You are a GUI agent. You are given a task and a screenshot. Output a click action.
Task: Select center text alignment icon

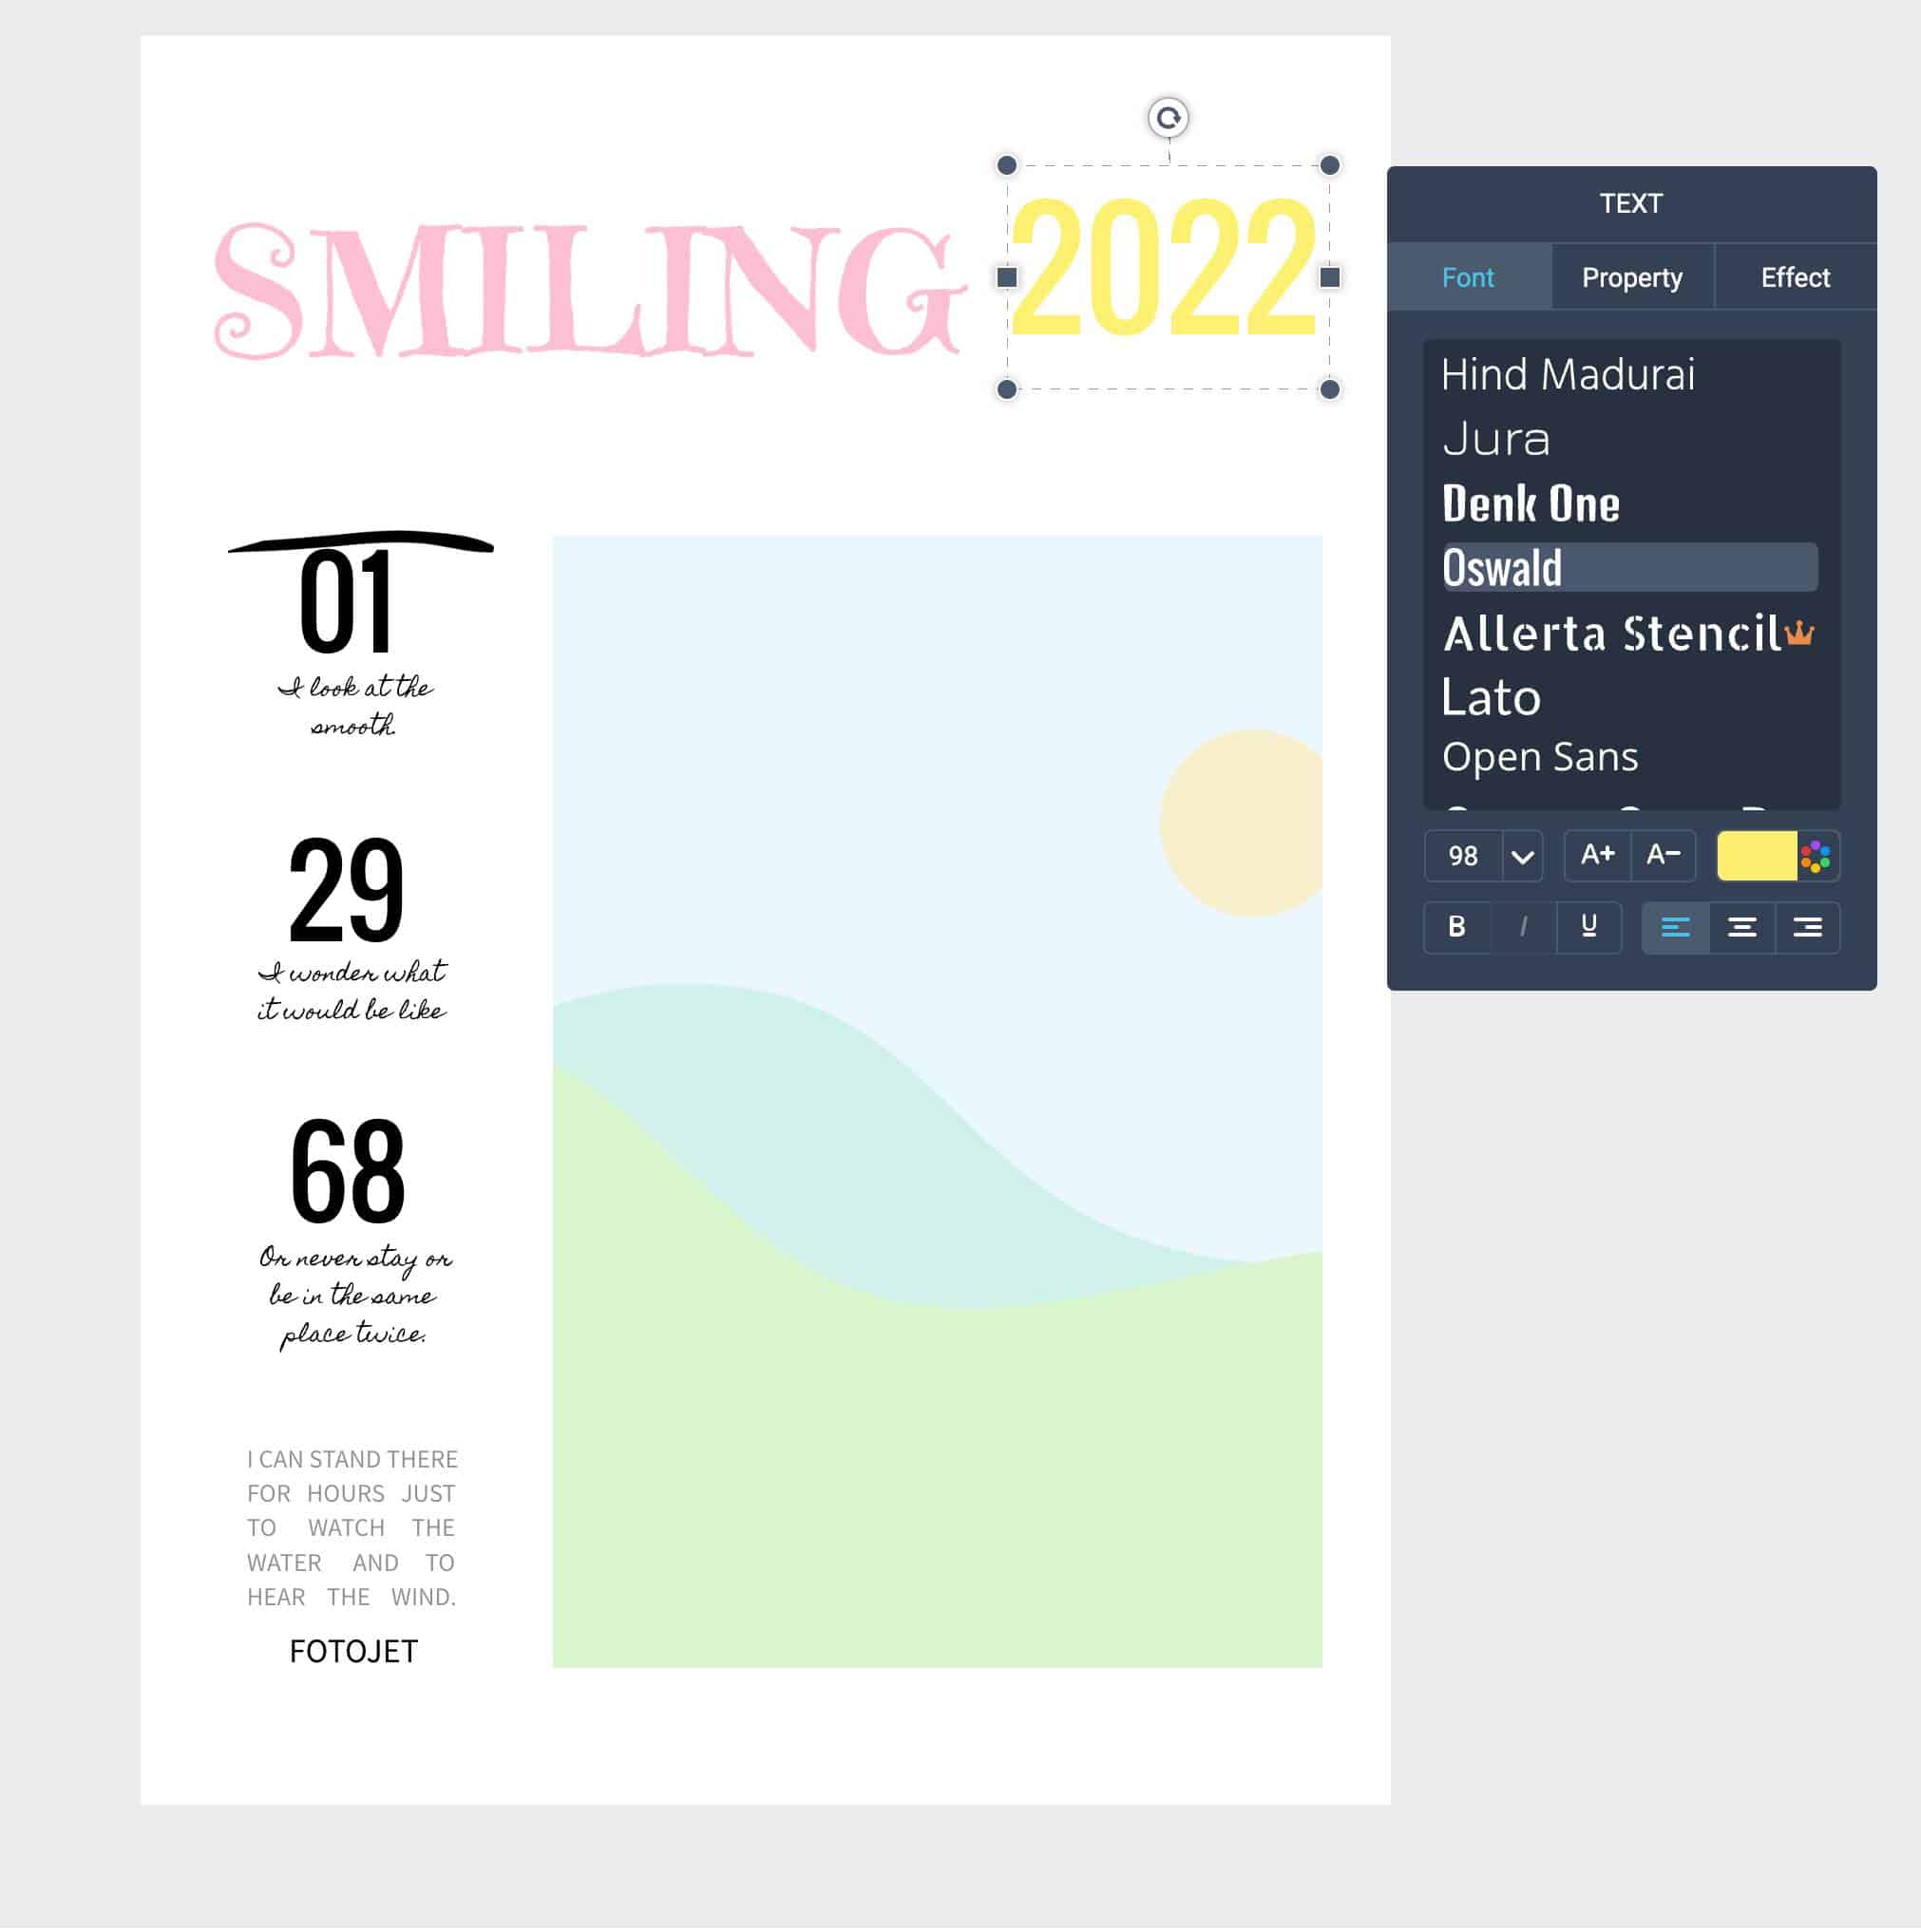[1741, 927]
